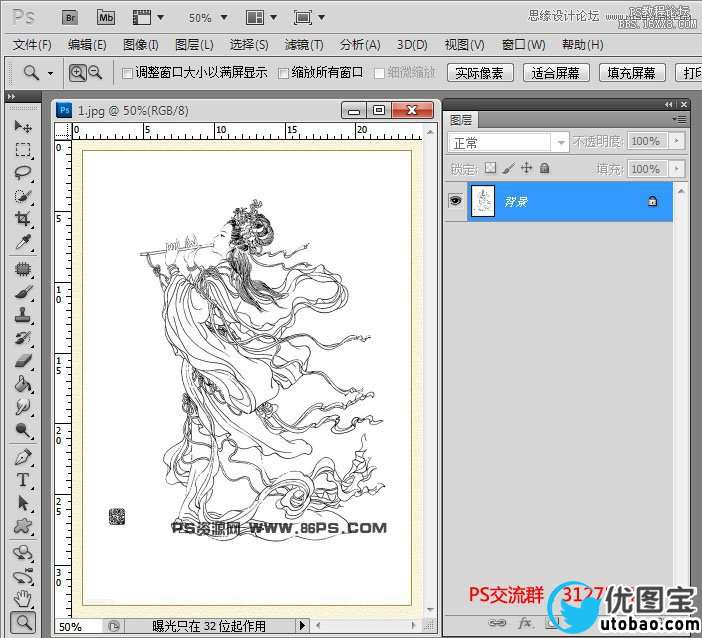Screen dimensions: 702x638
Task: Open the Zoom tool preset picker arrow
Action: point(51,73)
